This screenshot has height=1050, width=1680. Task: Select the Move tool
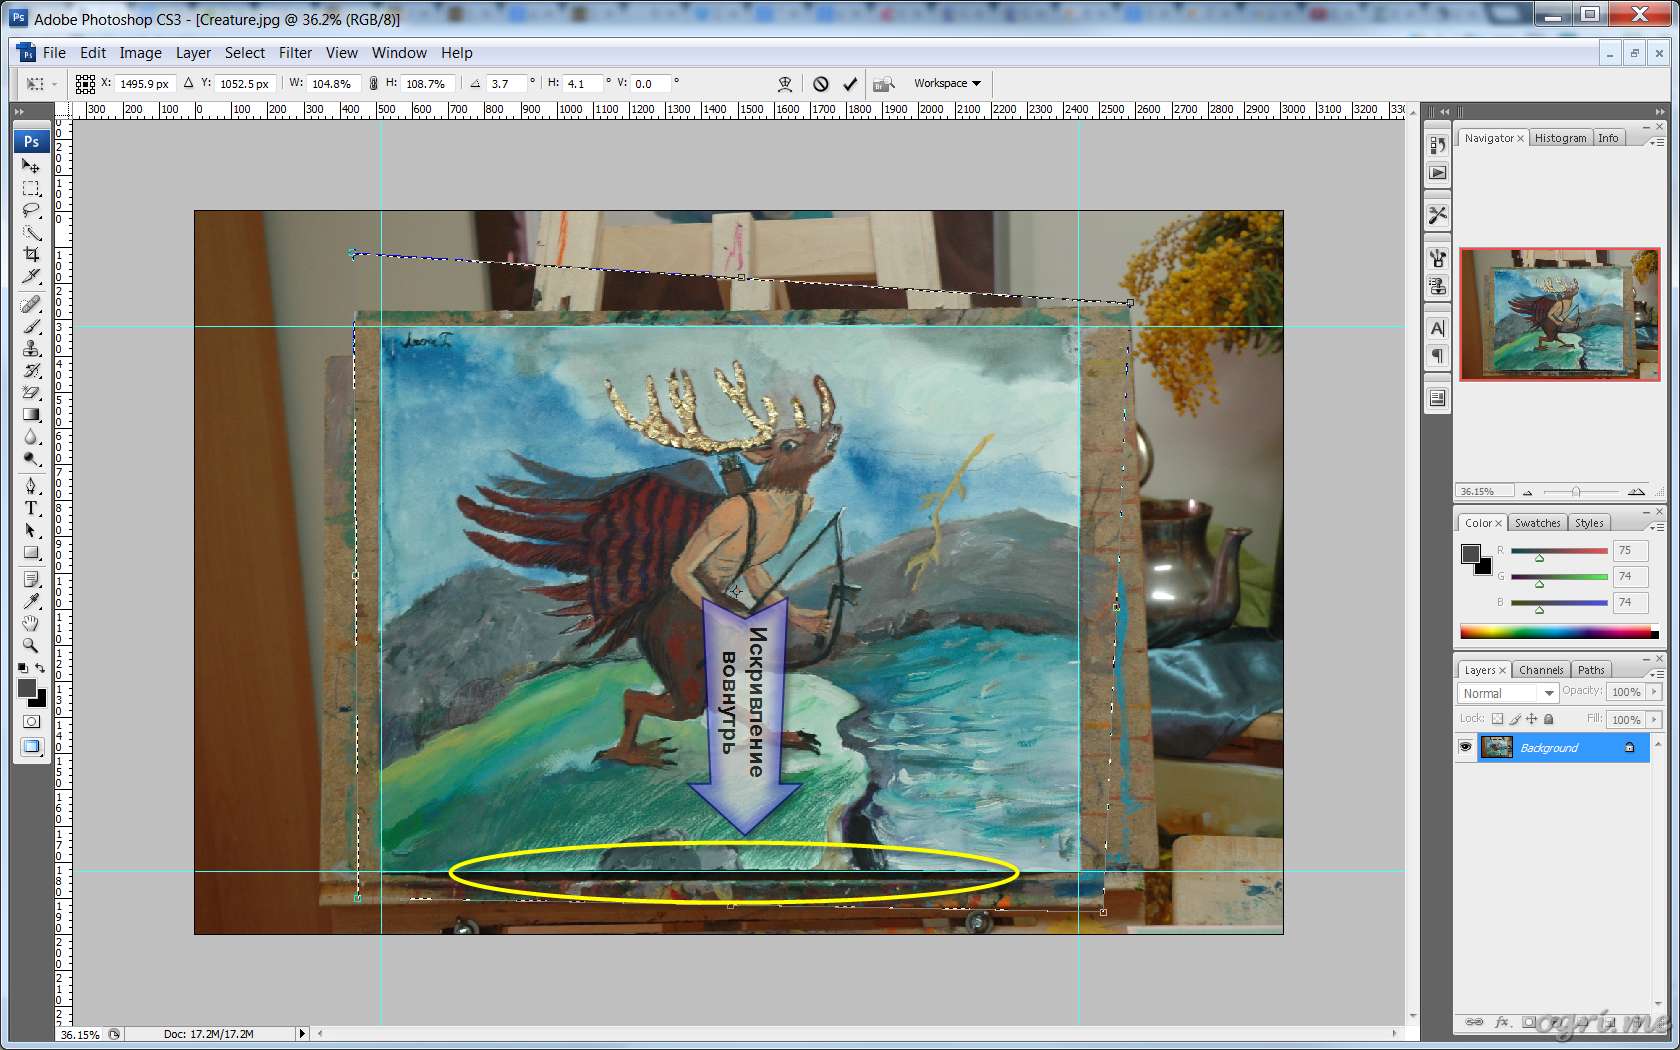(x=31, y=165)
